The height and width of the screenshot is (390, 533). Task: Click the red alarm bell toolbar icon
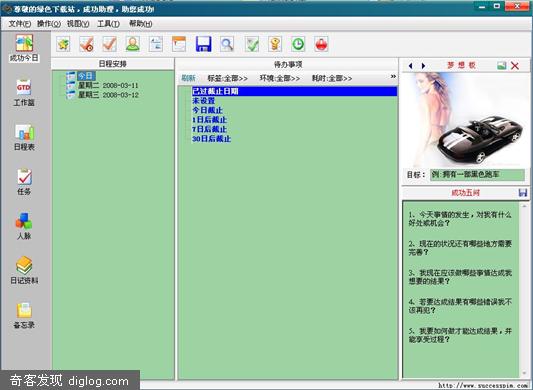(x=321, y=44)
